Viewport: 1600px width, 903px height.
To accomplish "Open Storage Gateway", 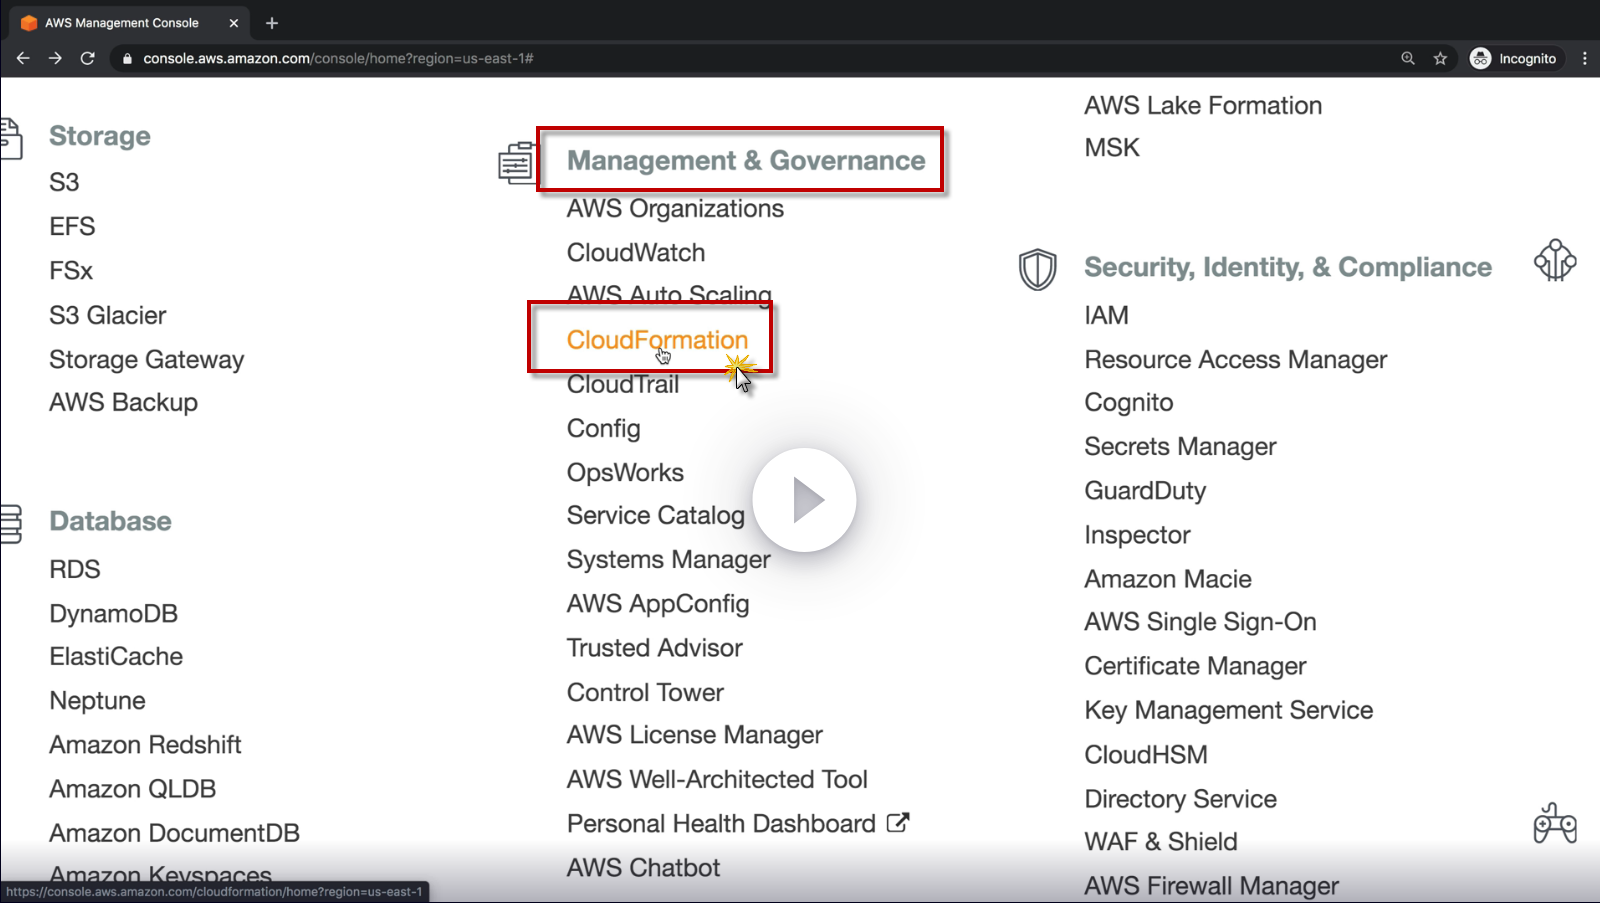I will pos(147,359).
